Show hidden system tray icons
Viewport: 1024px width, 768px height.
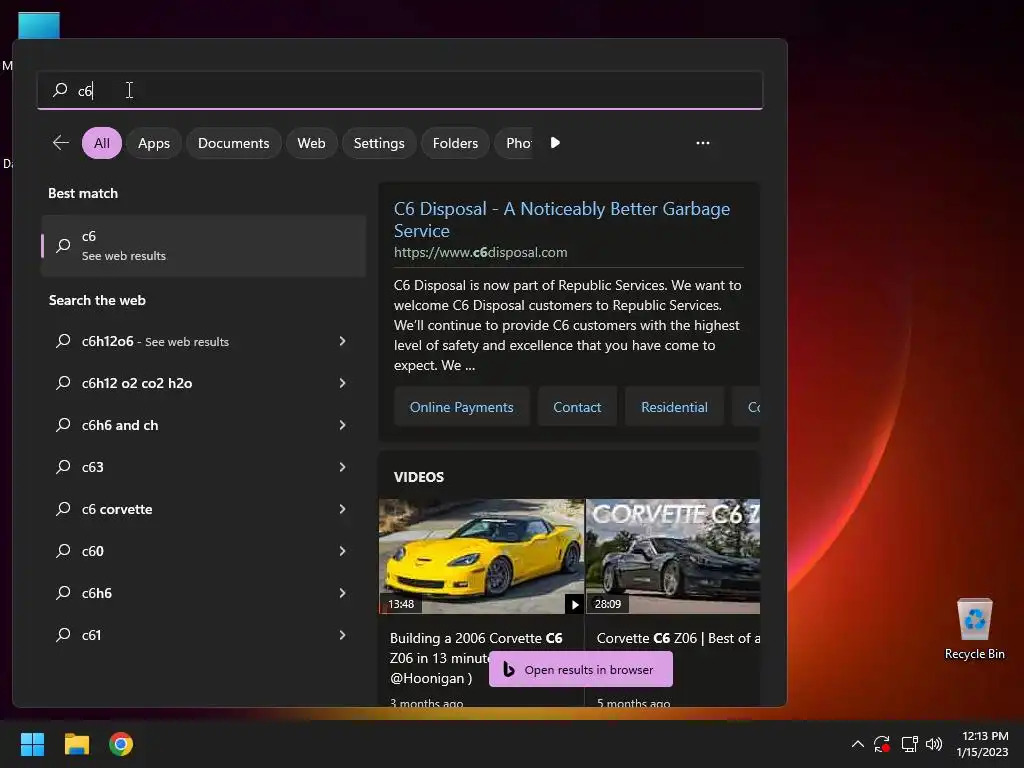coord(857,744)
